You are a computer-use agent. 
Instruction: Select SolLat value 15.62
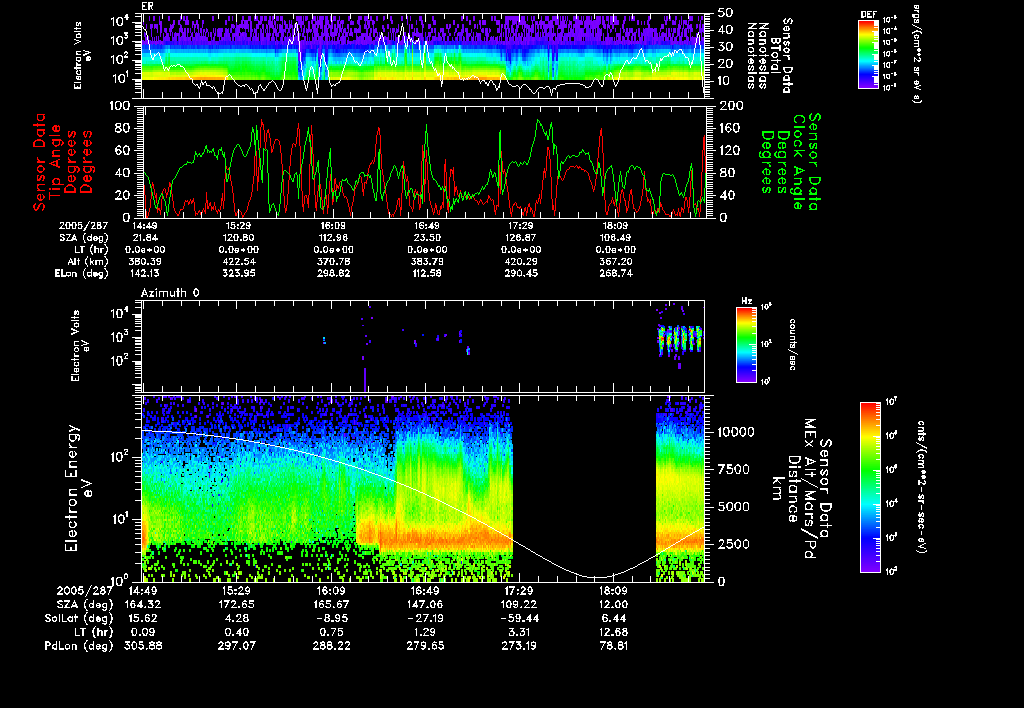click(142, 618)
